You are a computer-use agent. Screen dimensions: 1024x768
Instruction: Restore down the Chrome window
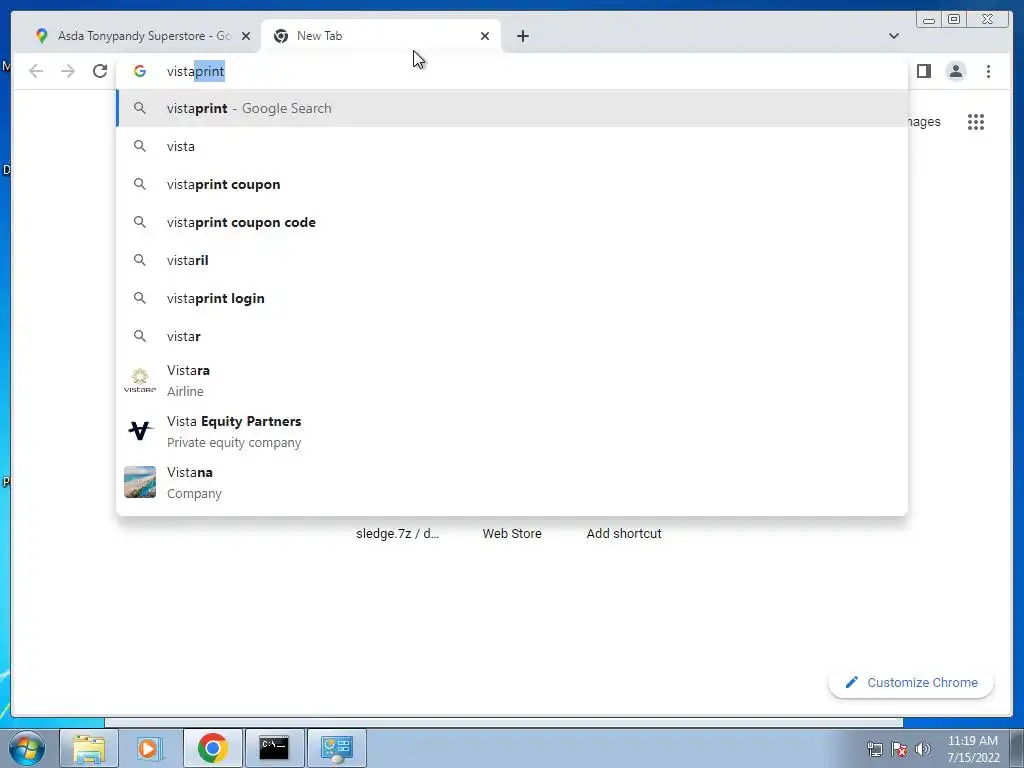point(954,20)
